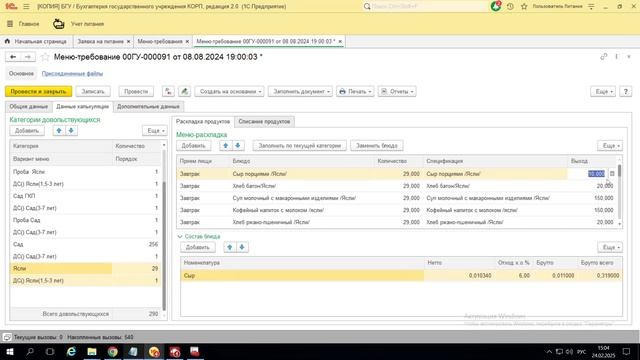
Task: Switch to Данные калькуляции tab
Action: [x=82, y=107]
